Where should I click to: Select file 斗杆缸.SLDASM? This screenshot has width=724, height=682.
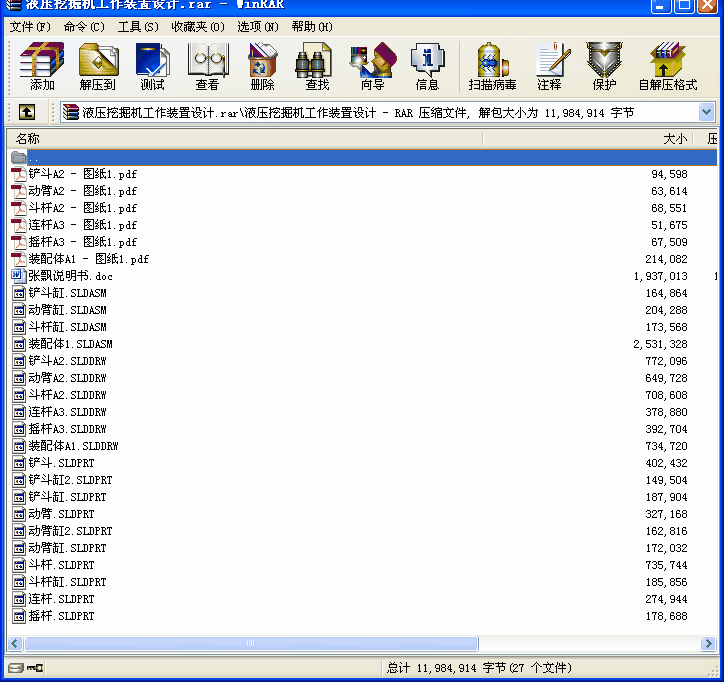[x=67, y=327]
